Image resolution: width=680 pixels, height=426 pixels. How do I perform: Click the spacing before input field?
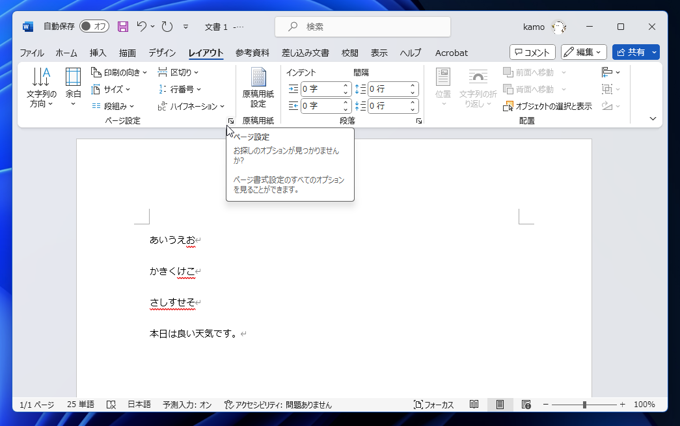point(389,89)
